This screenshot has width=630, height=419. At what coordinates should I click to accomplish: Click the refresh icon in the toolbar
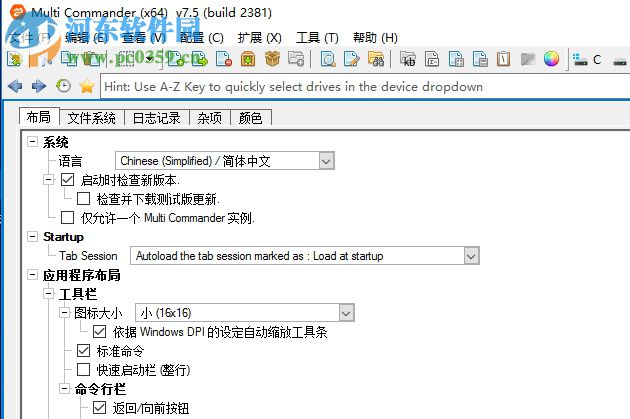pyautogui.click(x=15, y=59)
